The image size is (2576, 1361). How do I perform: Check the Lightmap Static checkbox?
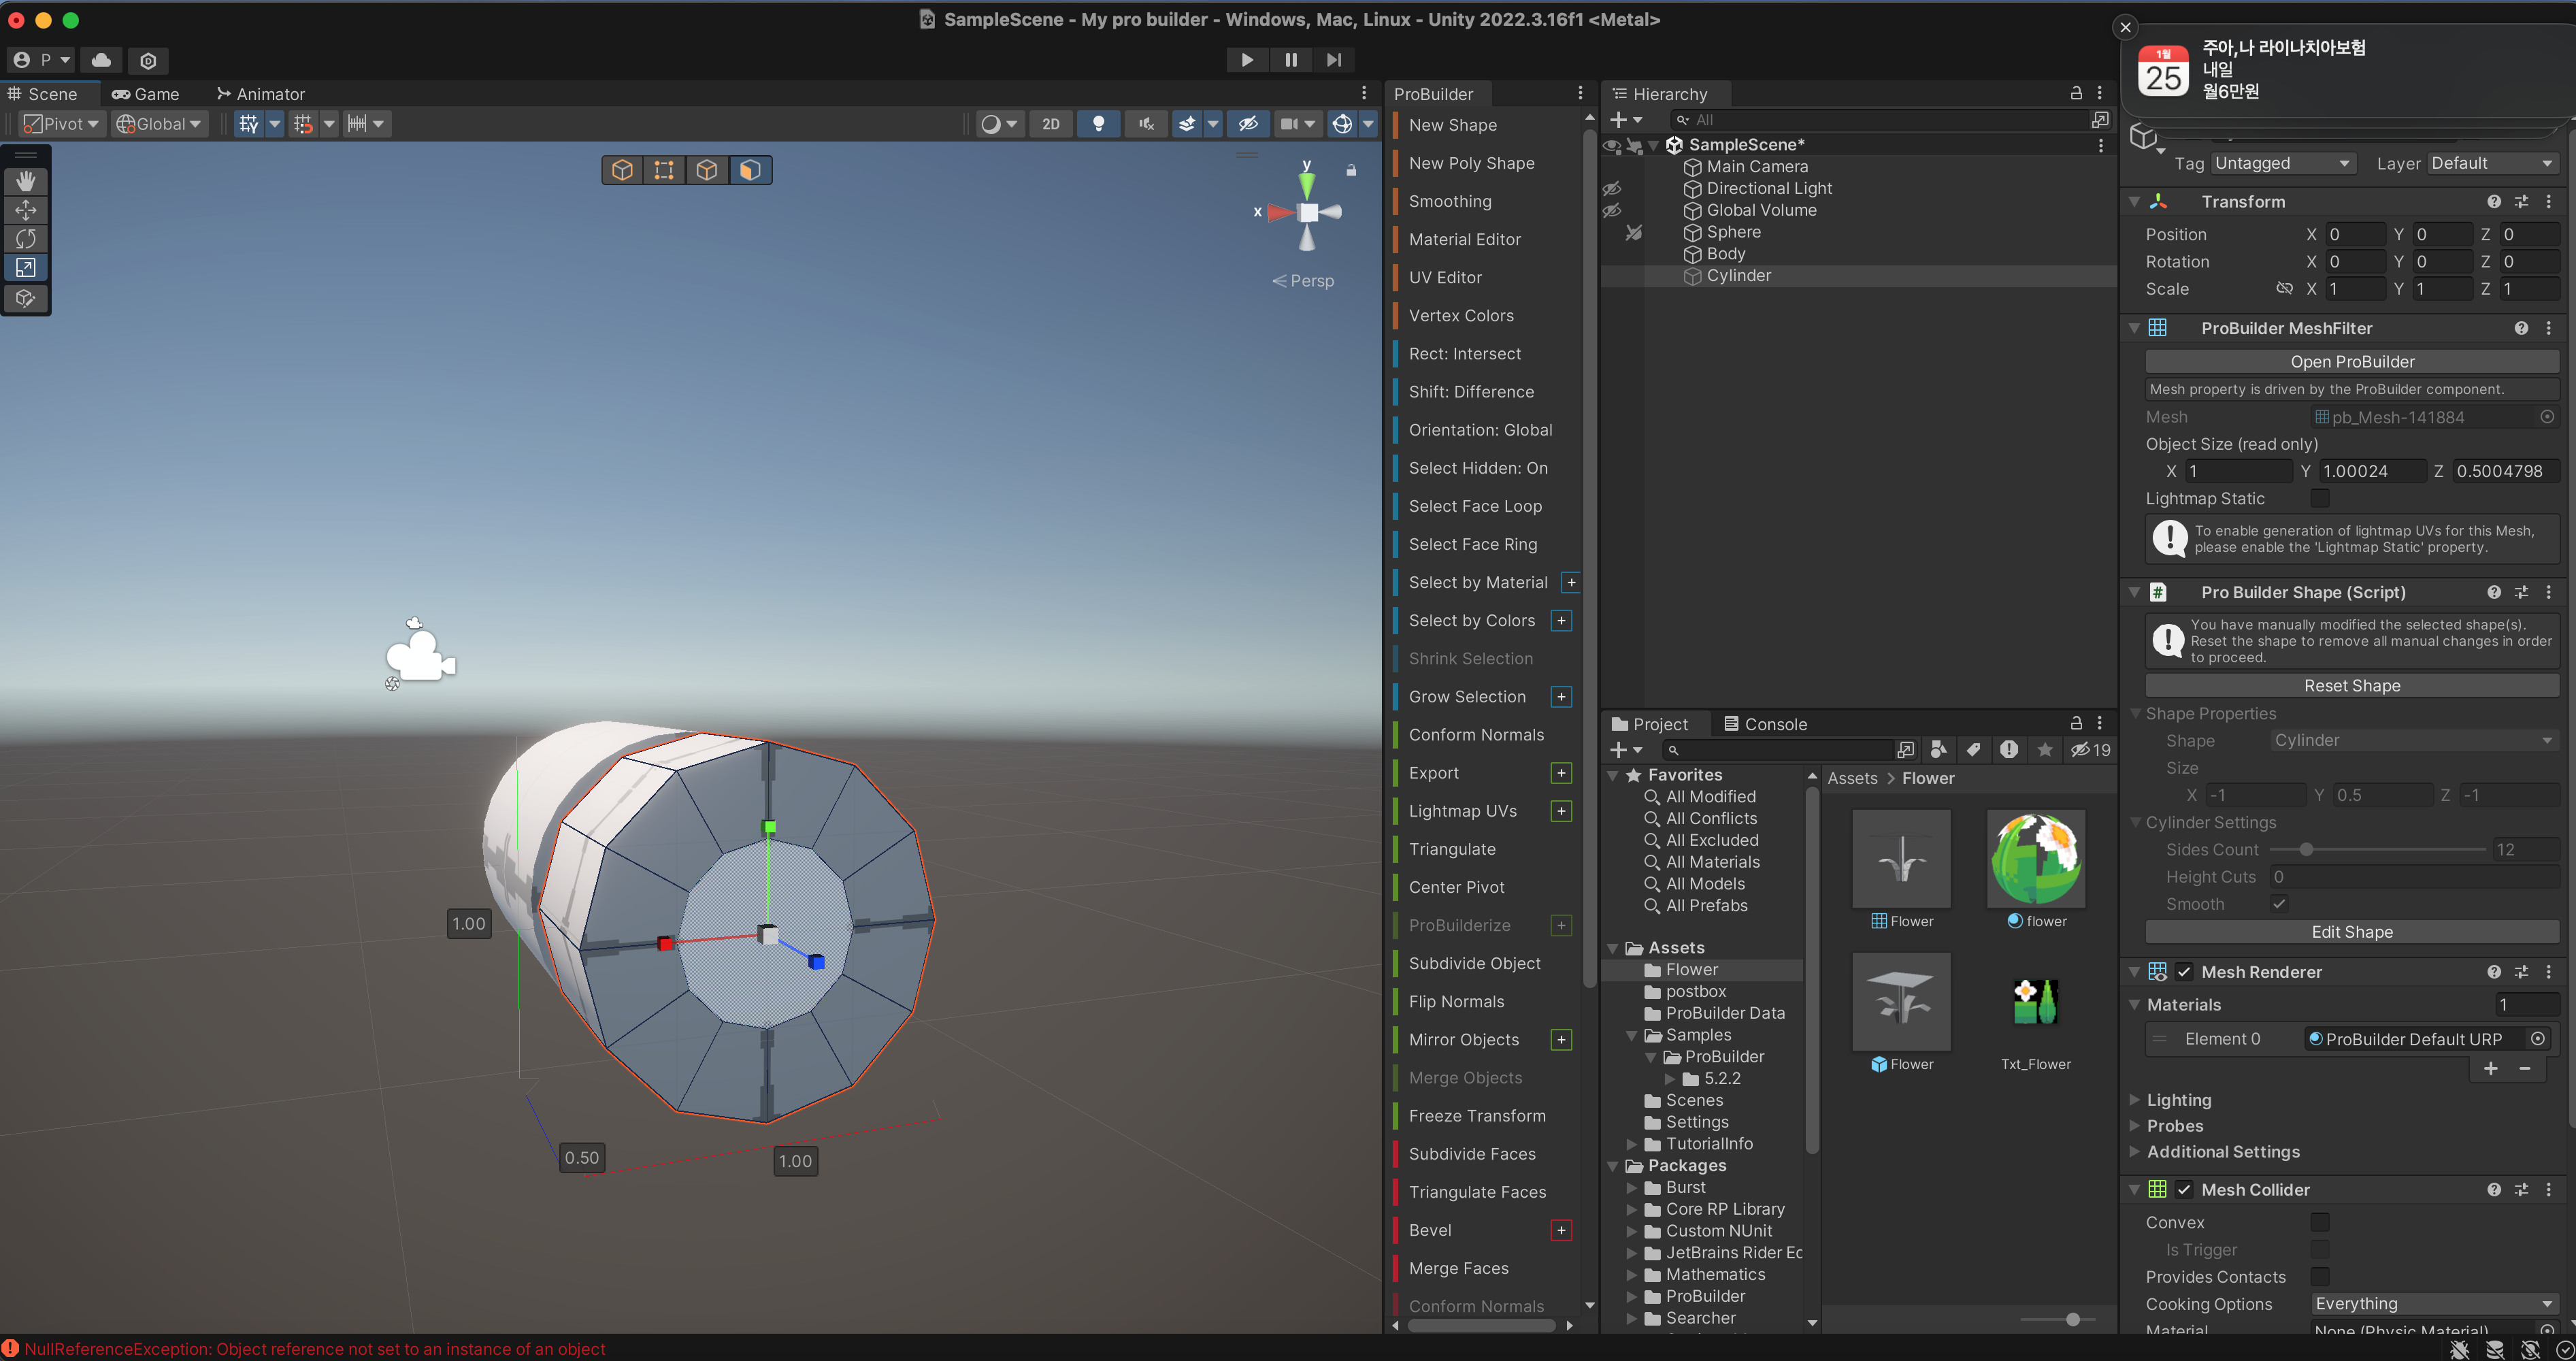(2320, 498)
